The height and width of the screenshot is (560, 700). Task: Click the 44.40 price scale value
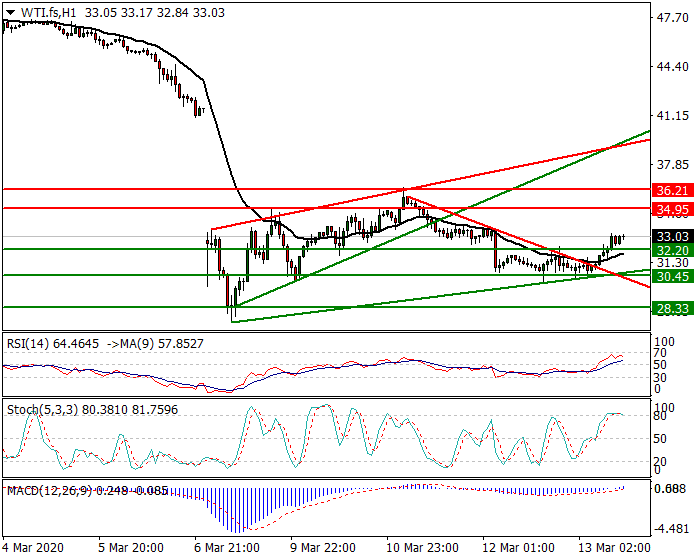(672, 67)
